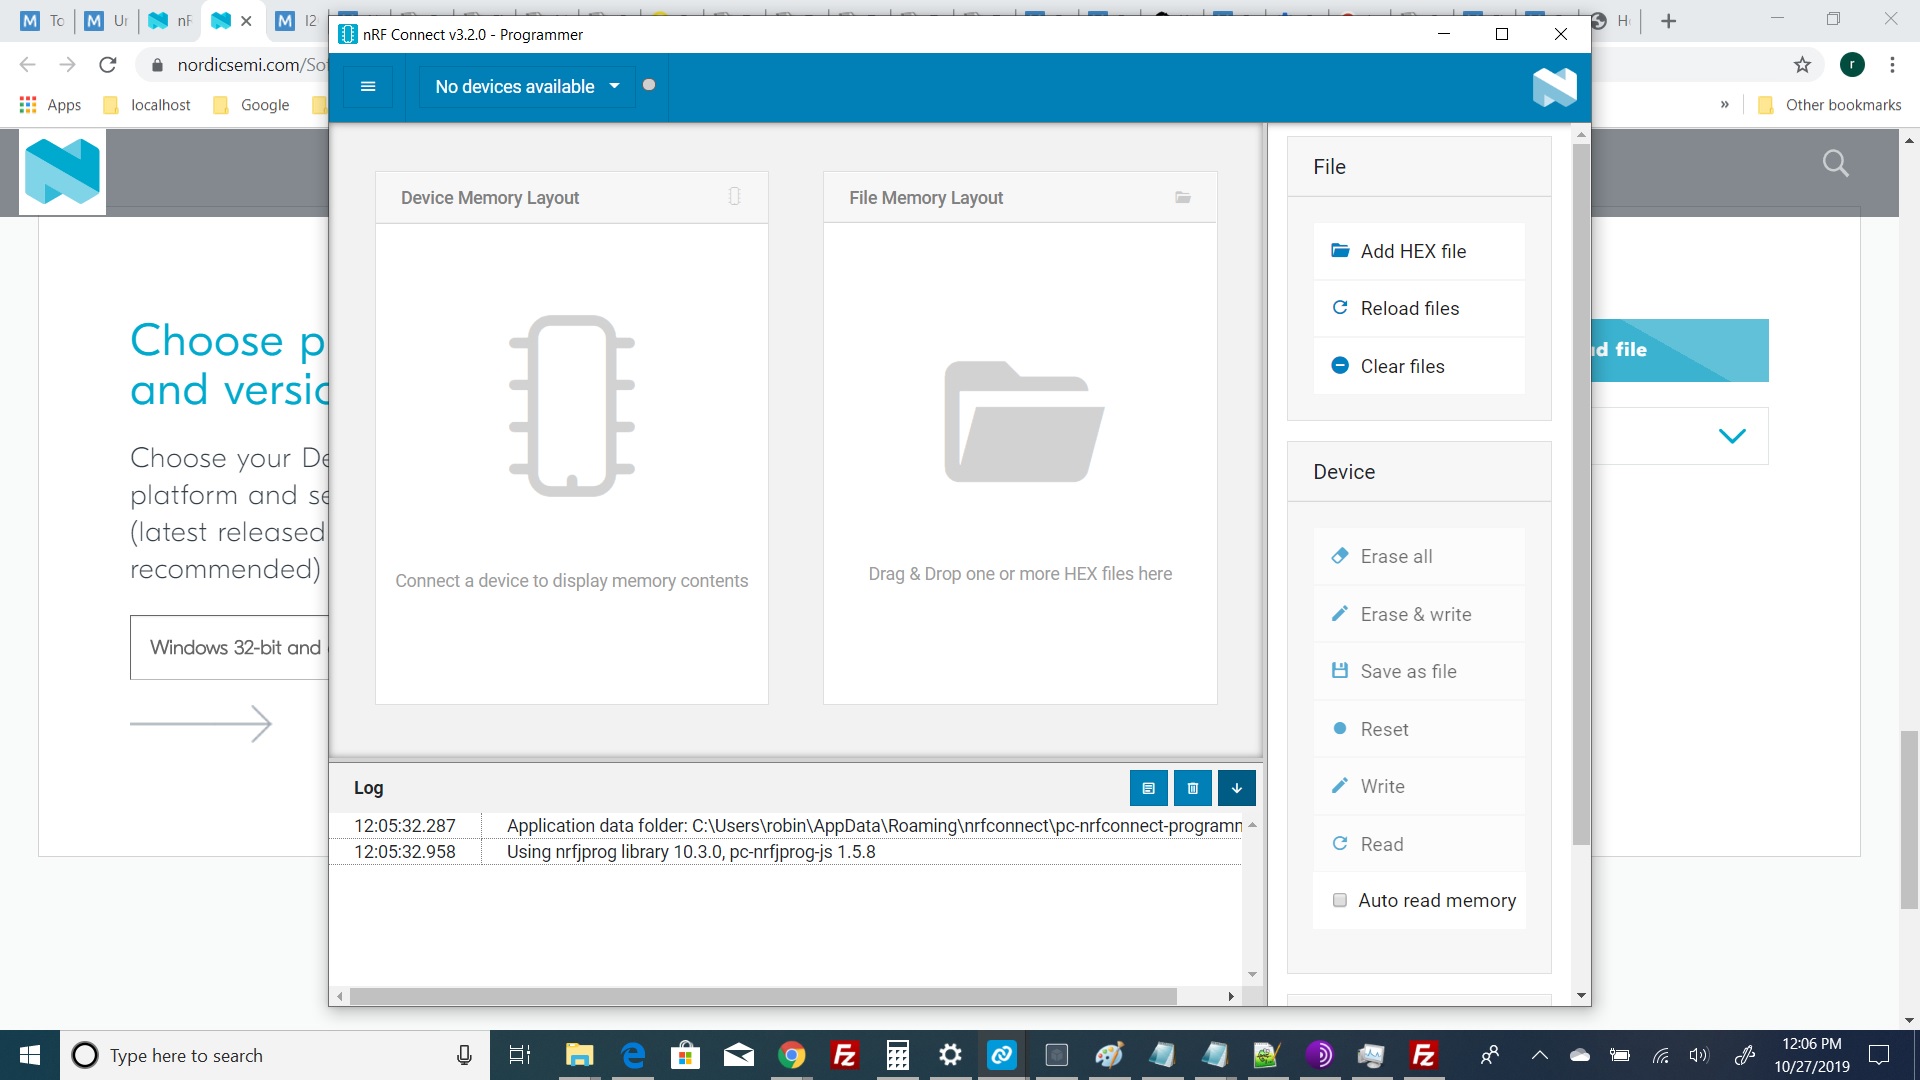Switch to the 'I2' Chrome tab

[x=297, y=21]
